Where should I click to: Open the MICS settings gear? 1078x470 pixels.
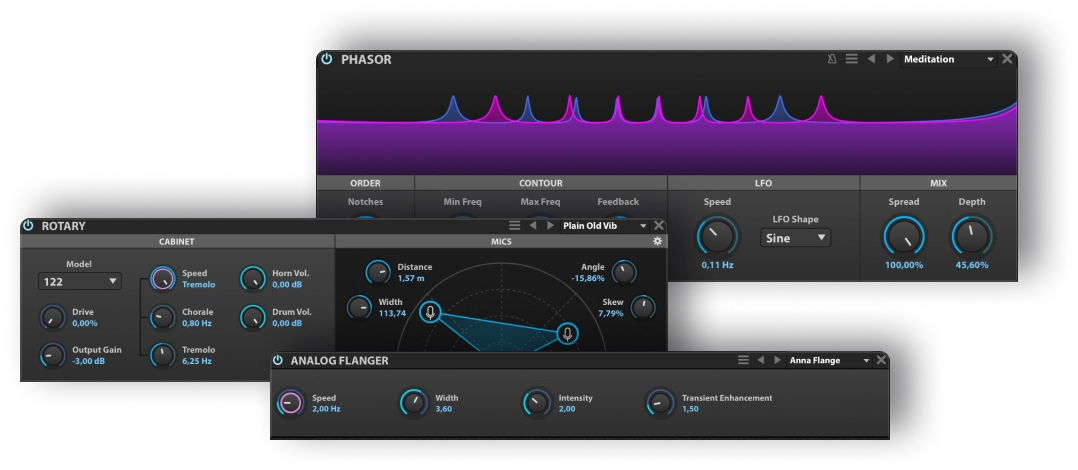pyautogui.click(x=657, y=241)
